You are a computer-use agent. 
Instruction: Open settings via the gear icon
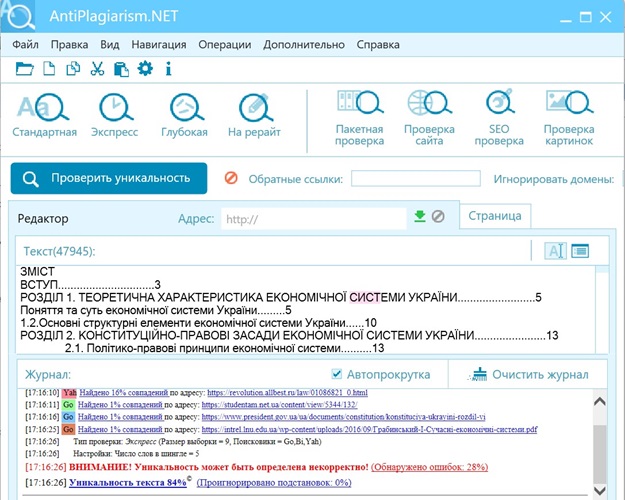[x=145, y=69]
